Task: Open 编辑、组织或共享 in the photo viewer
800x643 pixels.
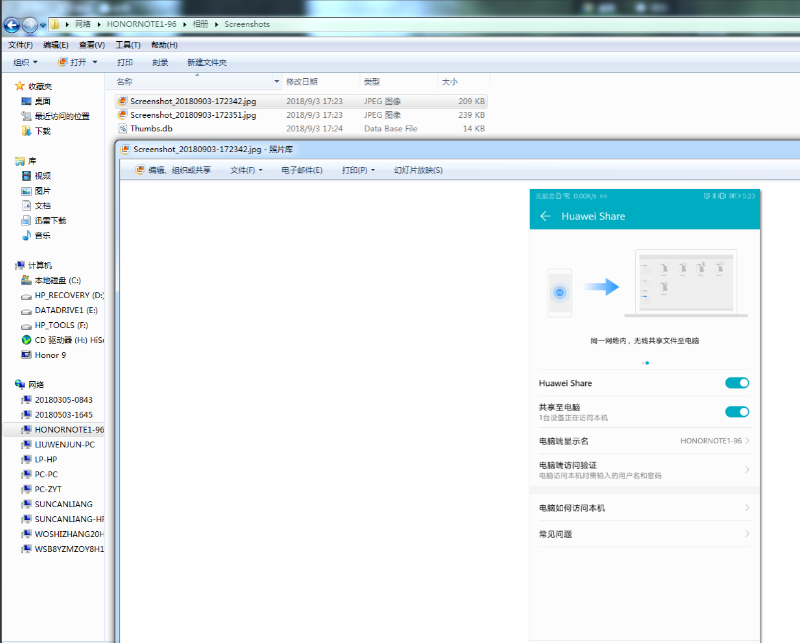Action: (x=173, y=170)
